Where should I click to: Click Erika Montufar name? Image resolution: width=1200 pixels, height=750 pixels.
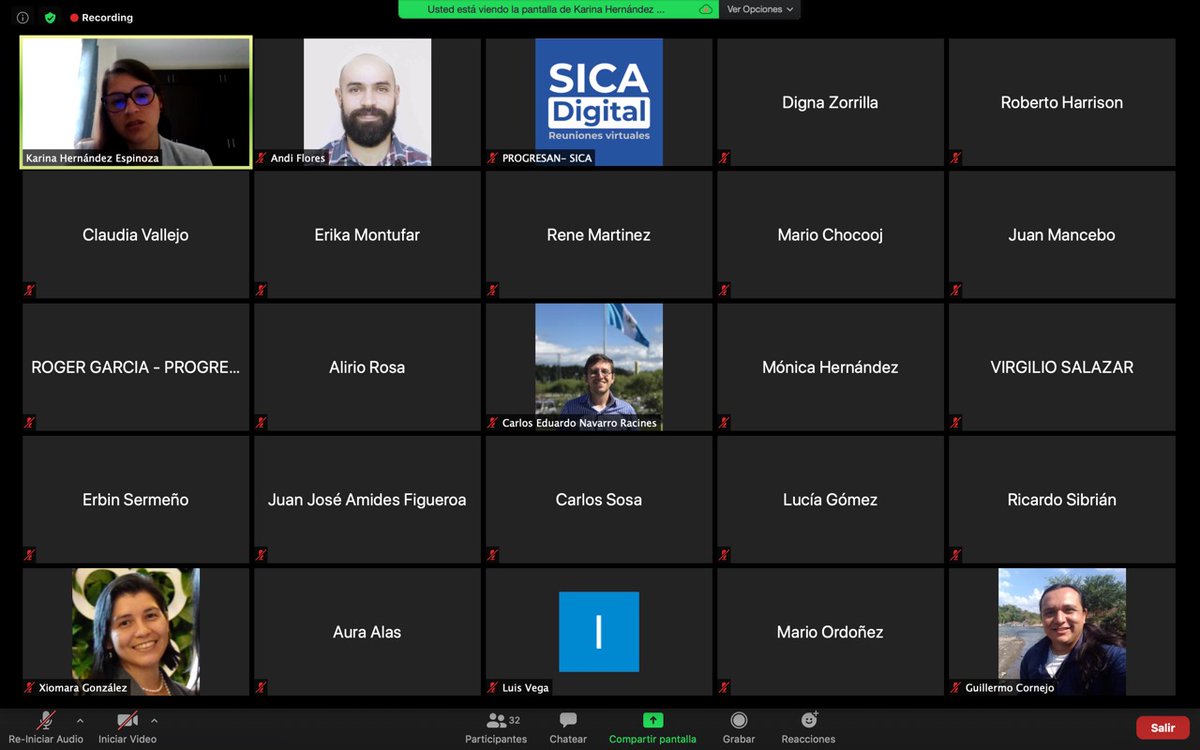click(x=367, y=235)
